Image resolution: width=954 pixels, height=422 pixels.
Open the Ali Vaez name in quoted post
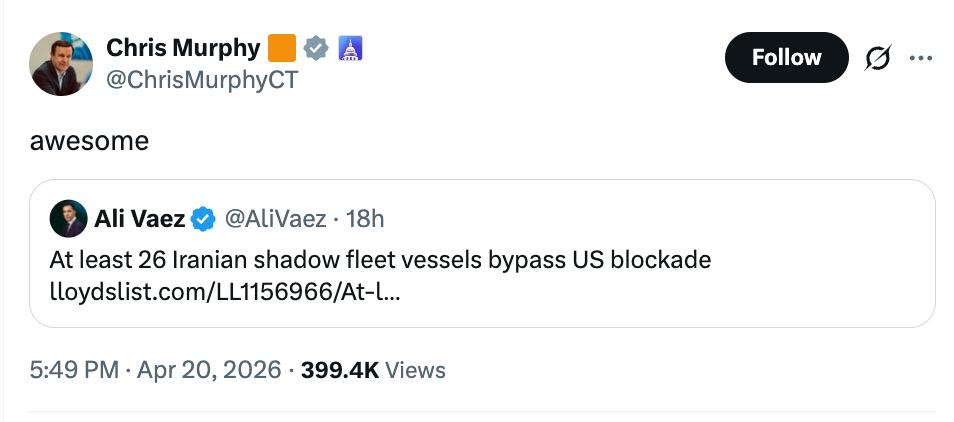(139, 217)
